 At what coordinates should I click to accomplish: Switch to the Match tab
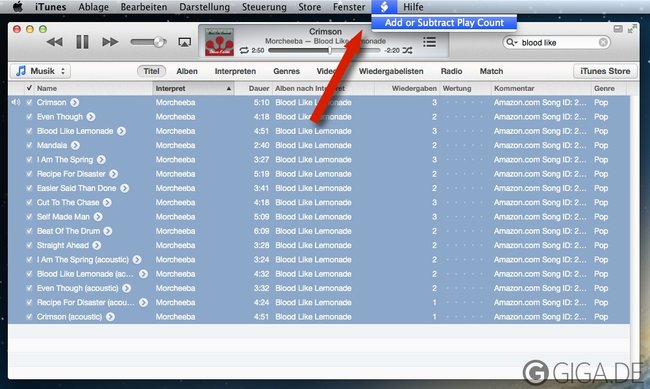(491, 71)
